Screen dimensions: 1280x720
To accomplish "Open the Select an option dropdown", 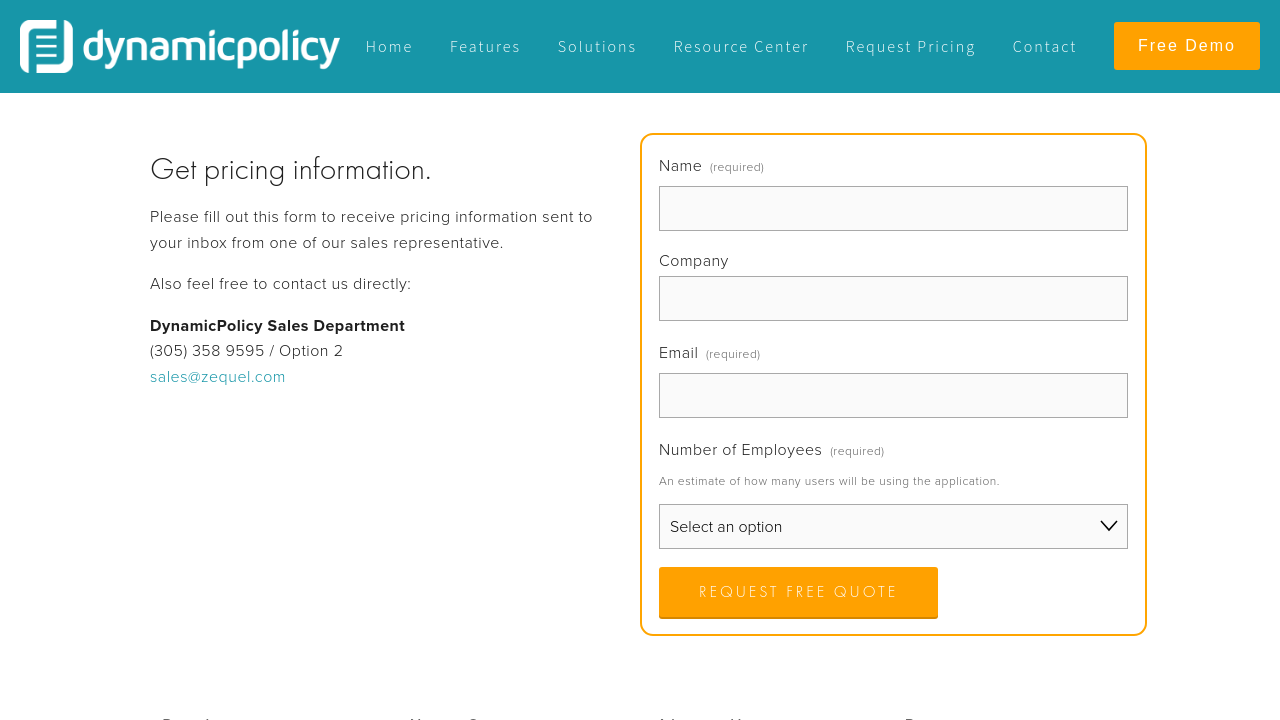I will click(x=880, y=526).
